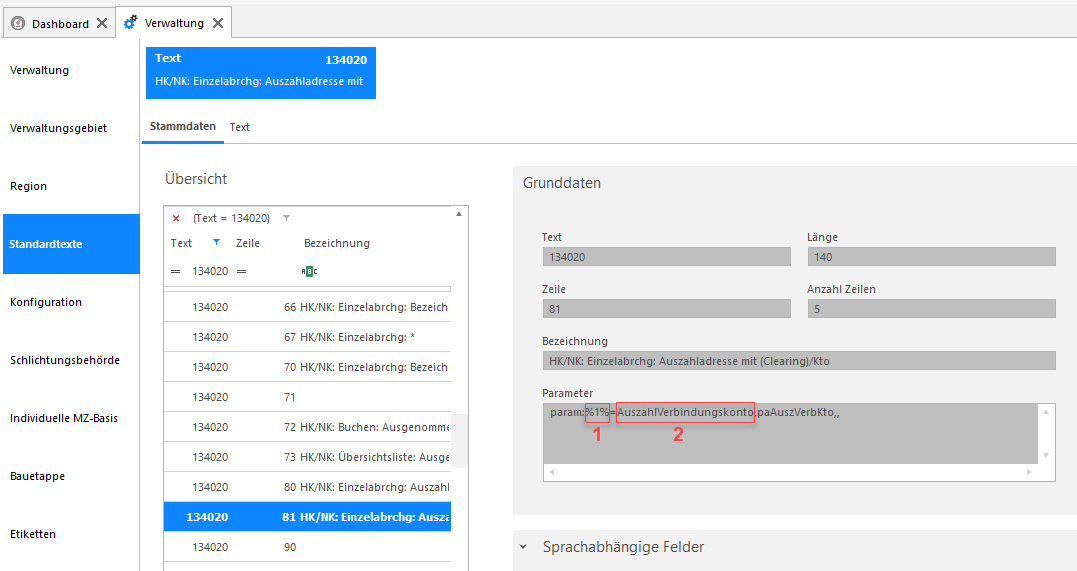The width and height of the screenshot is (1077, 571).
Task: Select highlighted row 81 HK/NK: Einzelabrchg
Action: (307, 517)
